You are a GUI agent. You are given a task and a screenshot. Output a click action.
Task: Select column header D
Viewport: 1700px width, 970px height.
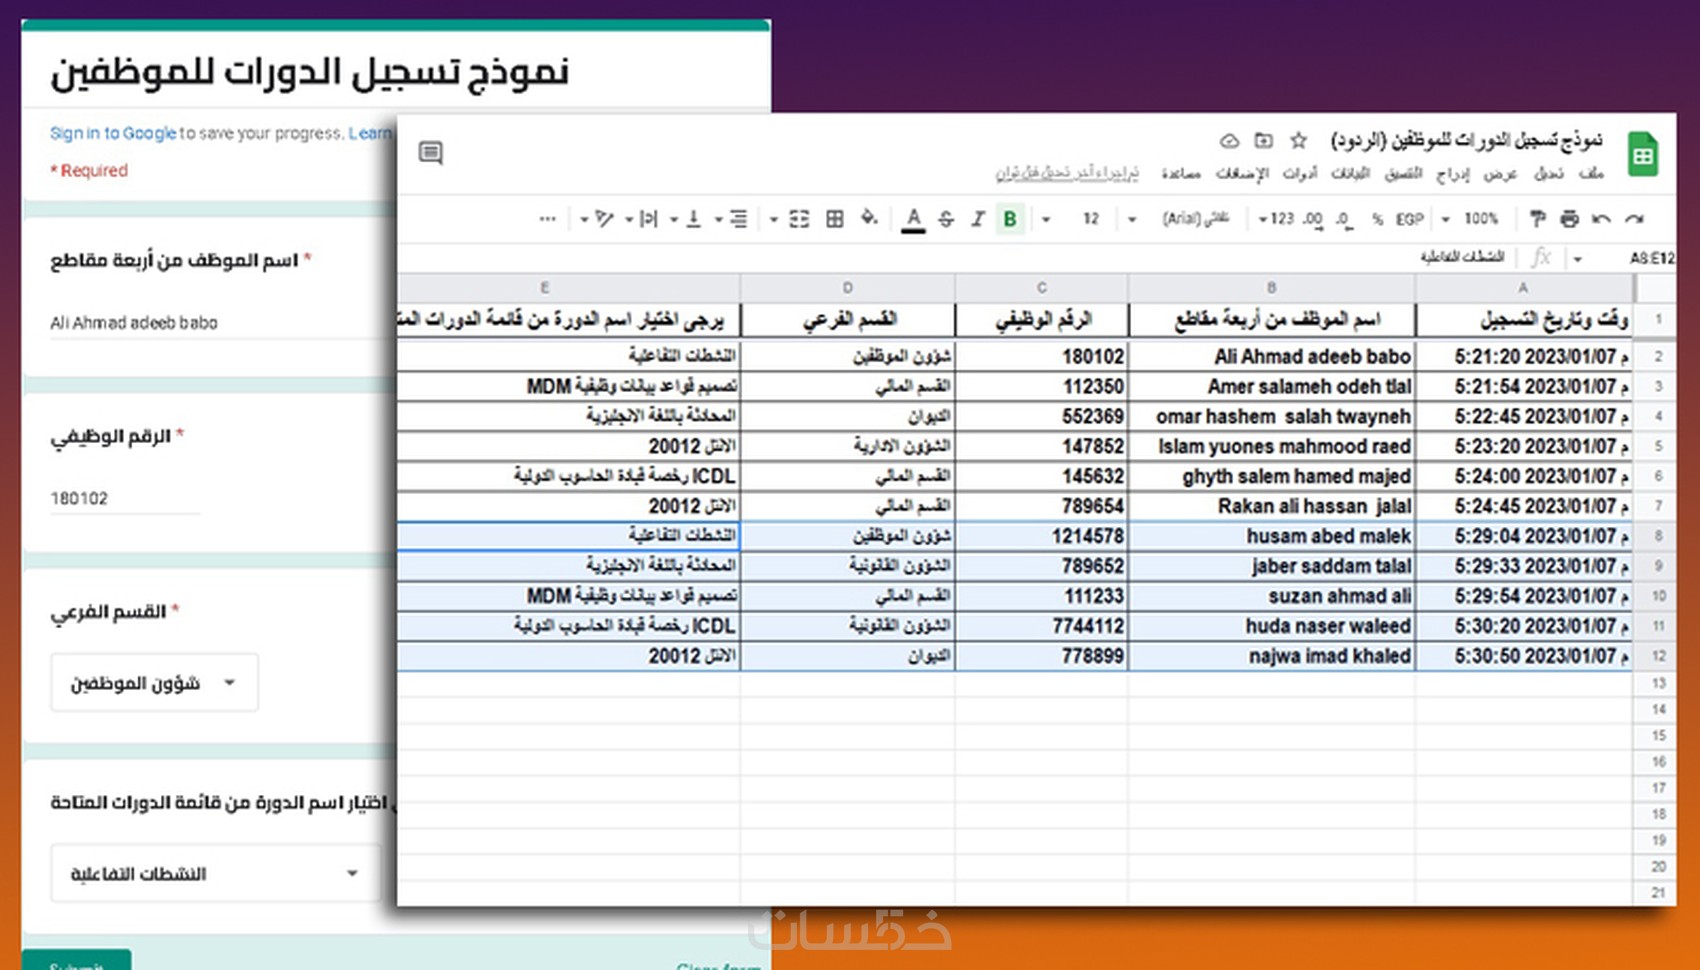[x=847, y=287]
